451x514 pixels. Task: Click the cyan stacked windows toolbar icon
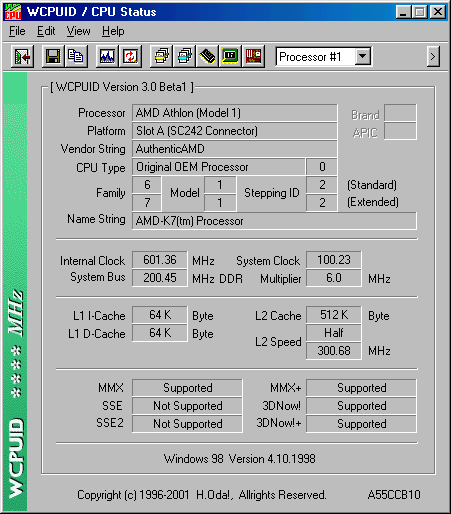(184, 56)
